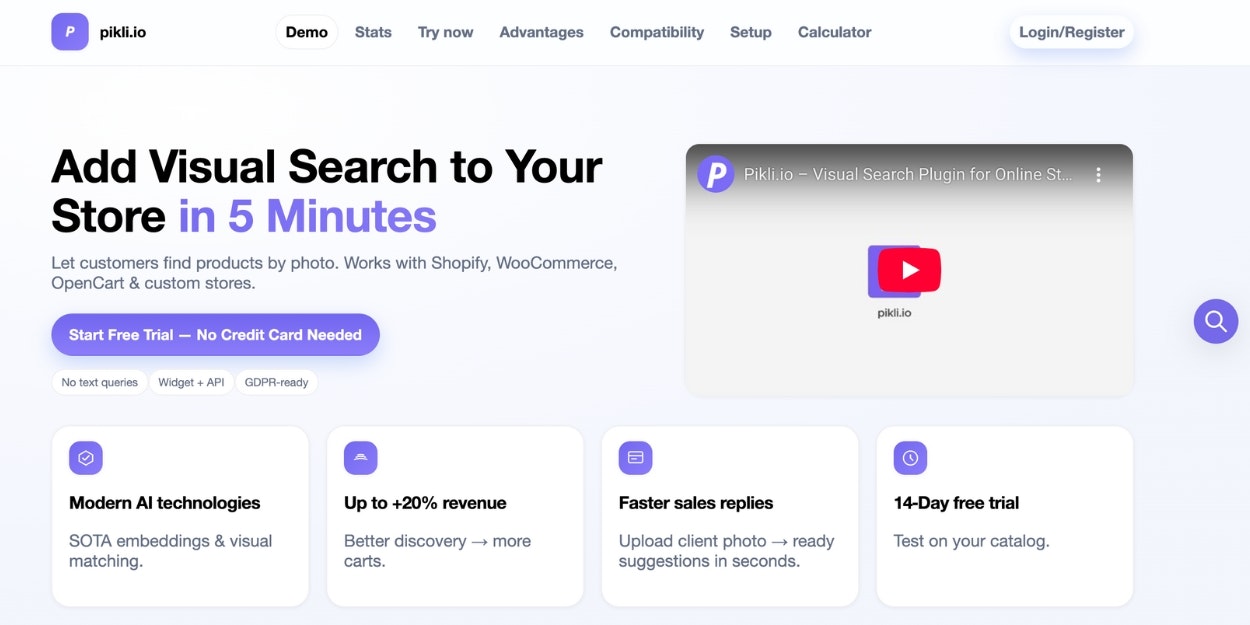Go to the Stats section
This screenshot has height=625, width=1250.
[373, 32]
